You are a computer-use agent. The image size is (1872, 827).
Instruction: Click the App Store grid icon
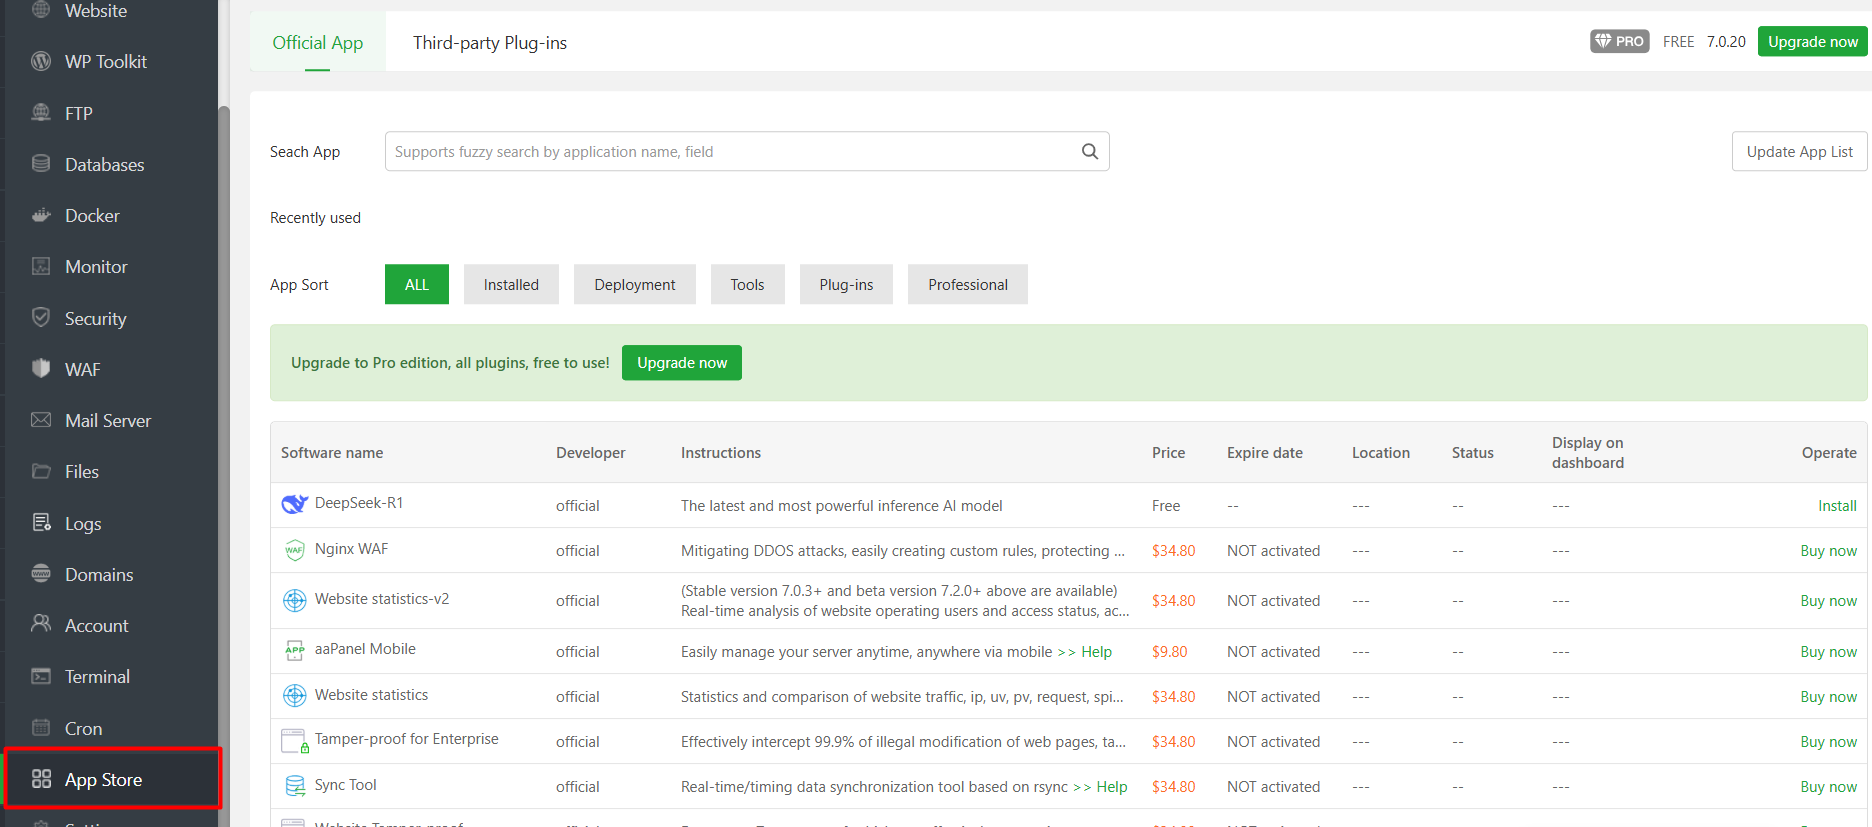(41, 779)
